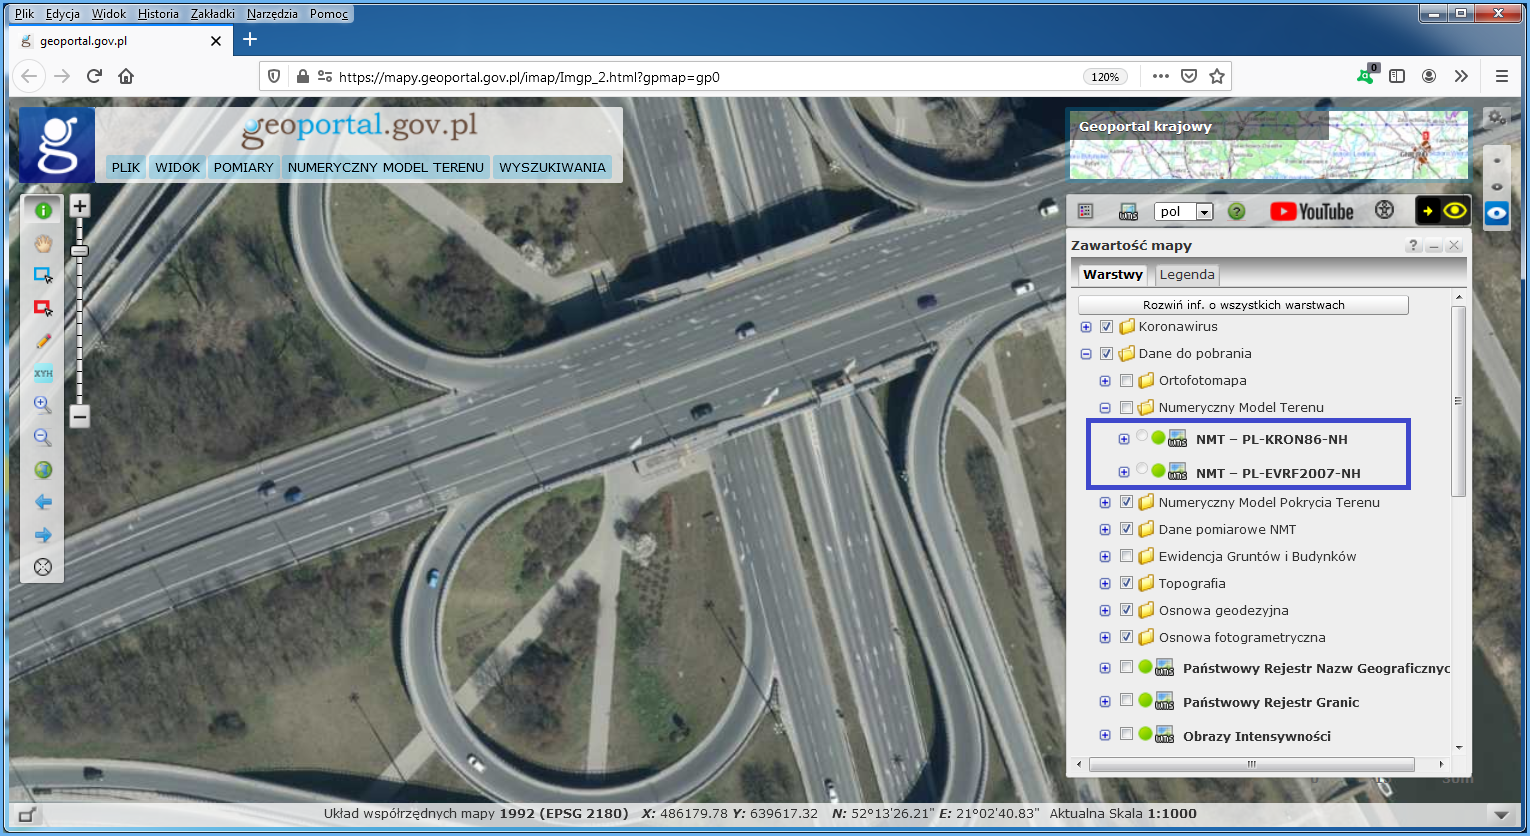Click the Geoportal krajowy overview thumbnail

click(x=1268, y=145)
